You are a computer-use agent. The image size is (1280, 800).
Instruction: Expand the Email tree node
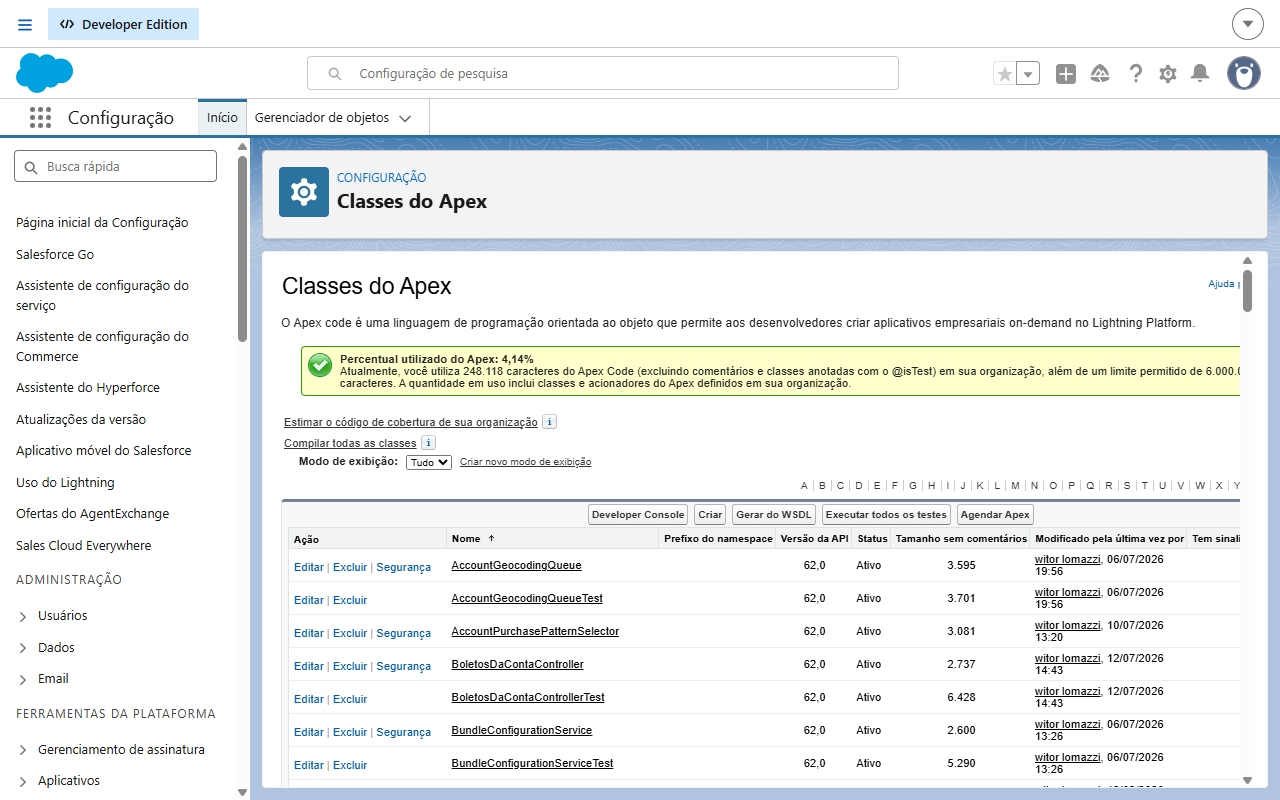(x=23, y=679)
